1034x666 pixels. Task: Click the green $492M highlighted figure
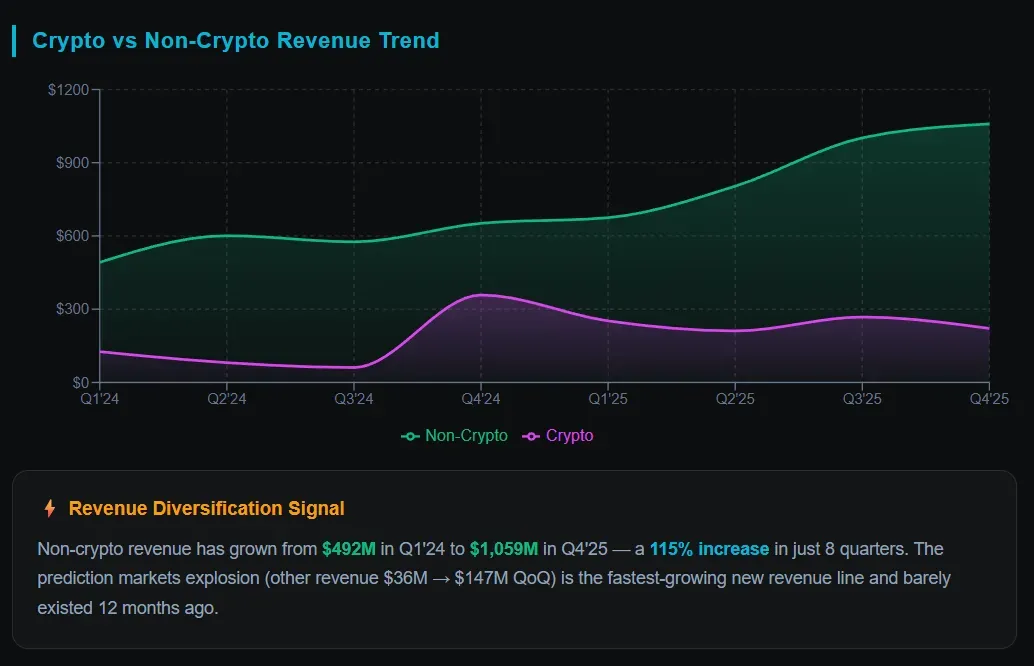click(x=349, y=549)
